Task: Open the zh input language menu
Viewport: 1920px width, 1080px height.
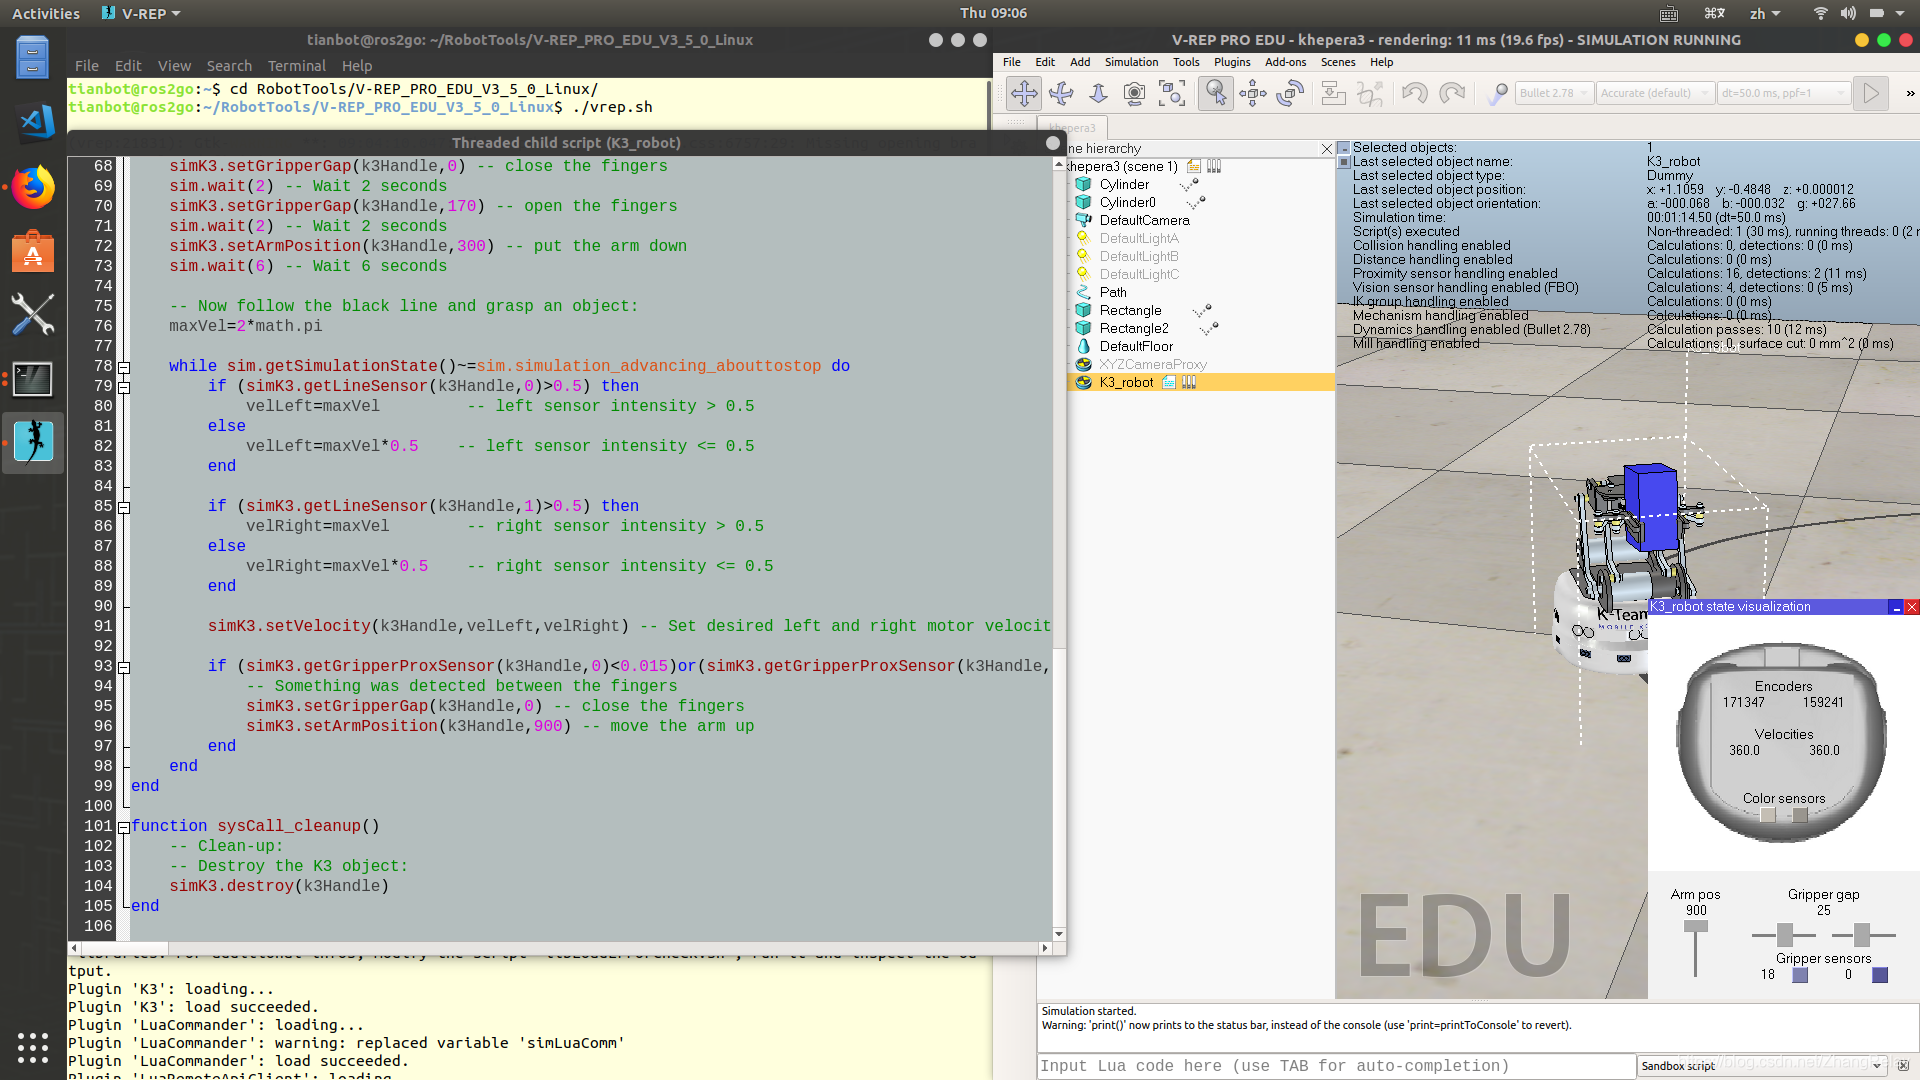Action: 1764,13
